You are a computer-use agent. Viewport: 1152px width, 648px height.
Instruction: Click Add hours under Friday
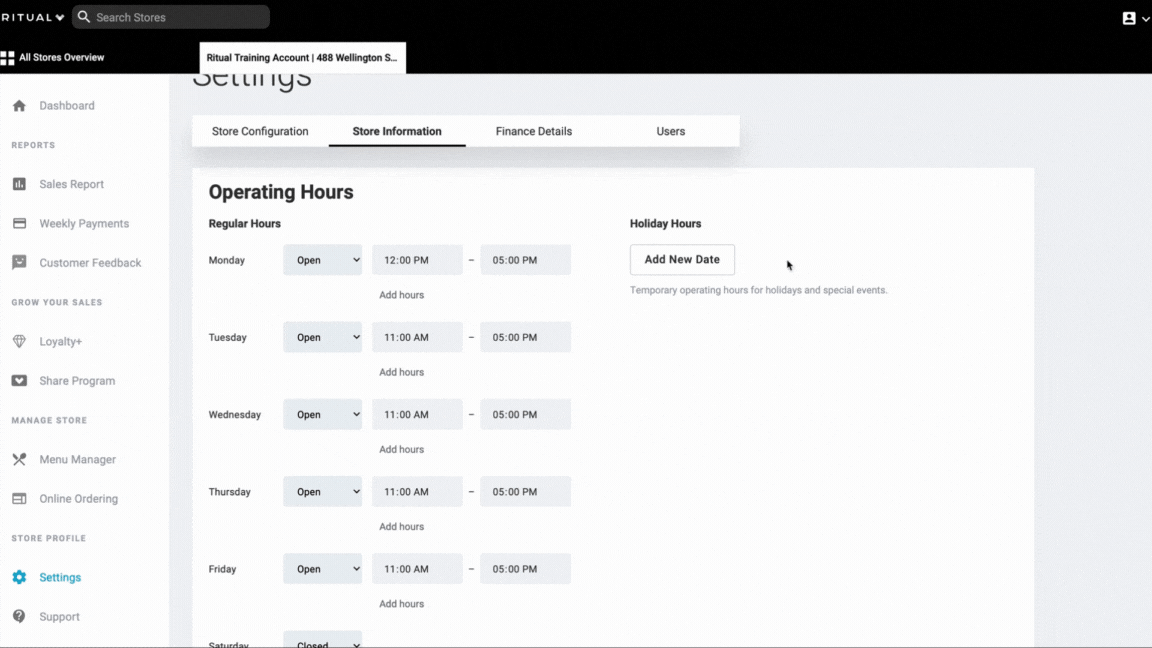click(x=401, y=603)
